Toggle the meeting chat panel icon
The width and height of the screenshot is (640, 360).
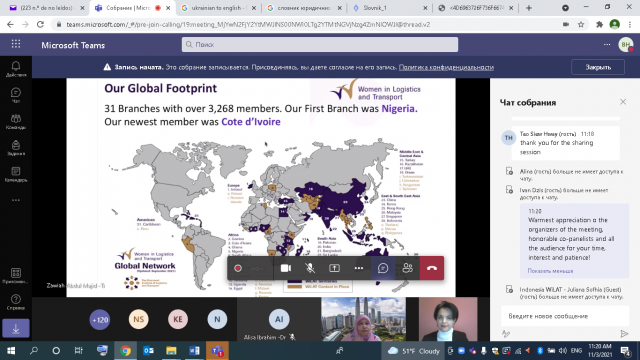click(x=383, y=268)
